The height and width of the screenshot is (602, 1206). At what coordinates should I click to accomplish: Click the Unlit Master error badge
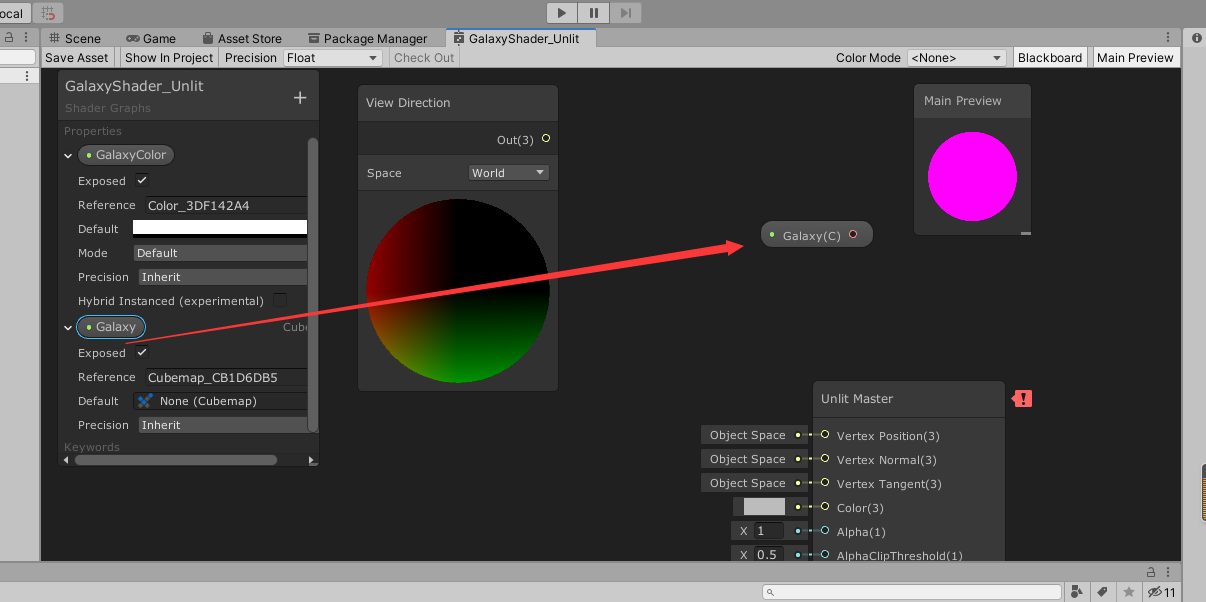[x=1021, y=398]
